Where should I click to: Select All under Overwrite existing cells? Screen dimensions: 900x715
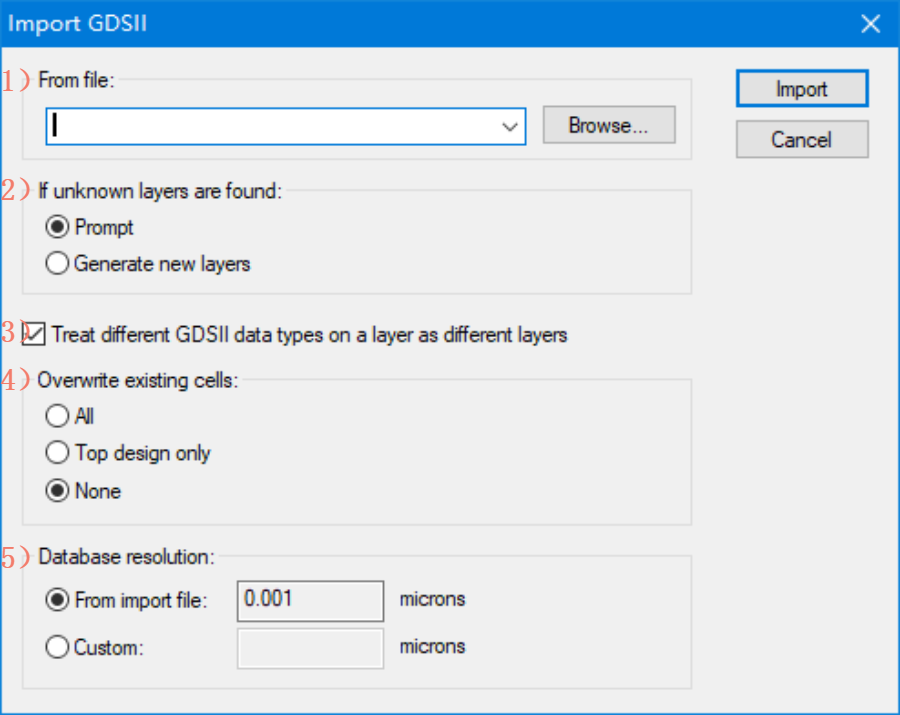[x=58, y=416]
